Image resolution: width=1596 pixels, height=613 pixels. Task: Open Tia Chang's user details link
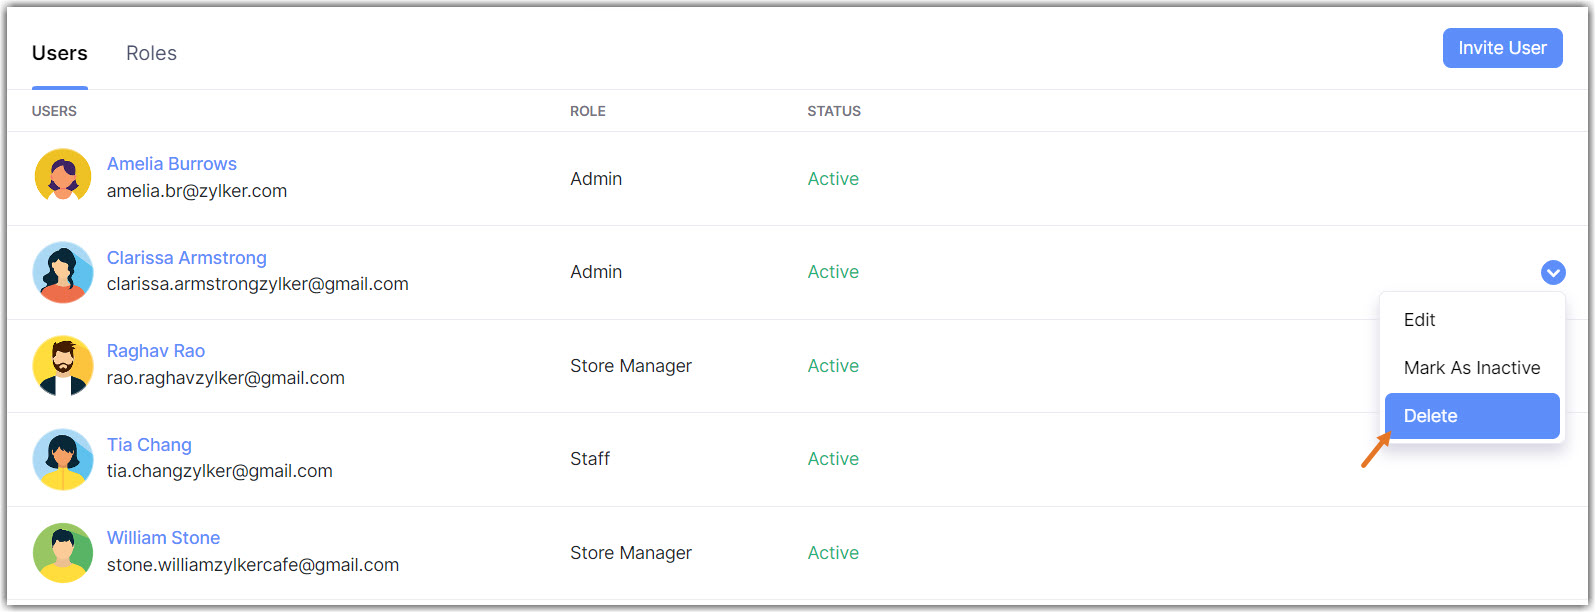[149, 445]
